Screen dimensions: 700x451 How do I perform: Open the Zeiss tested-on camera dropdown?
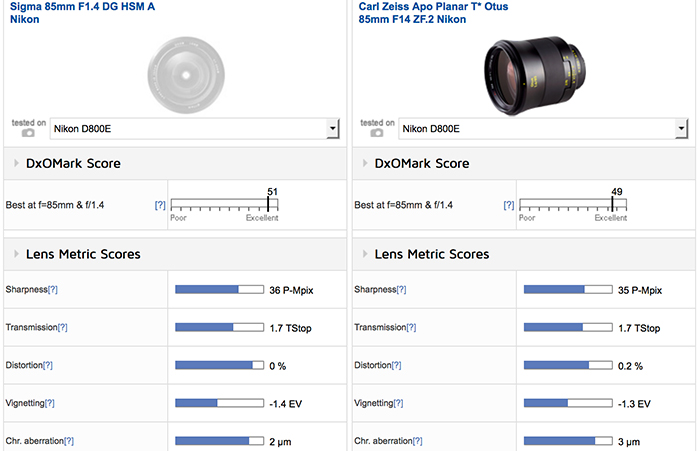point(543,129)
